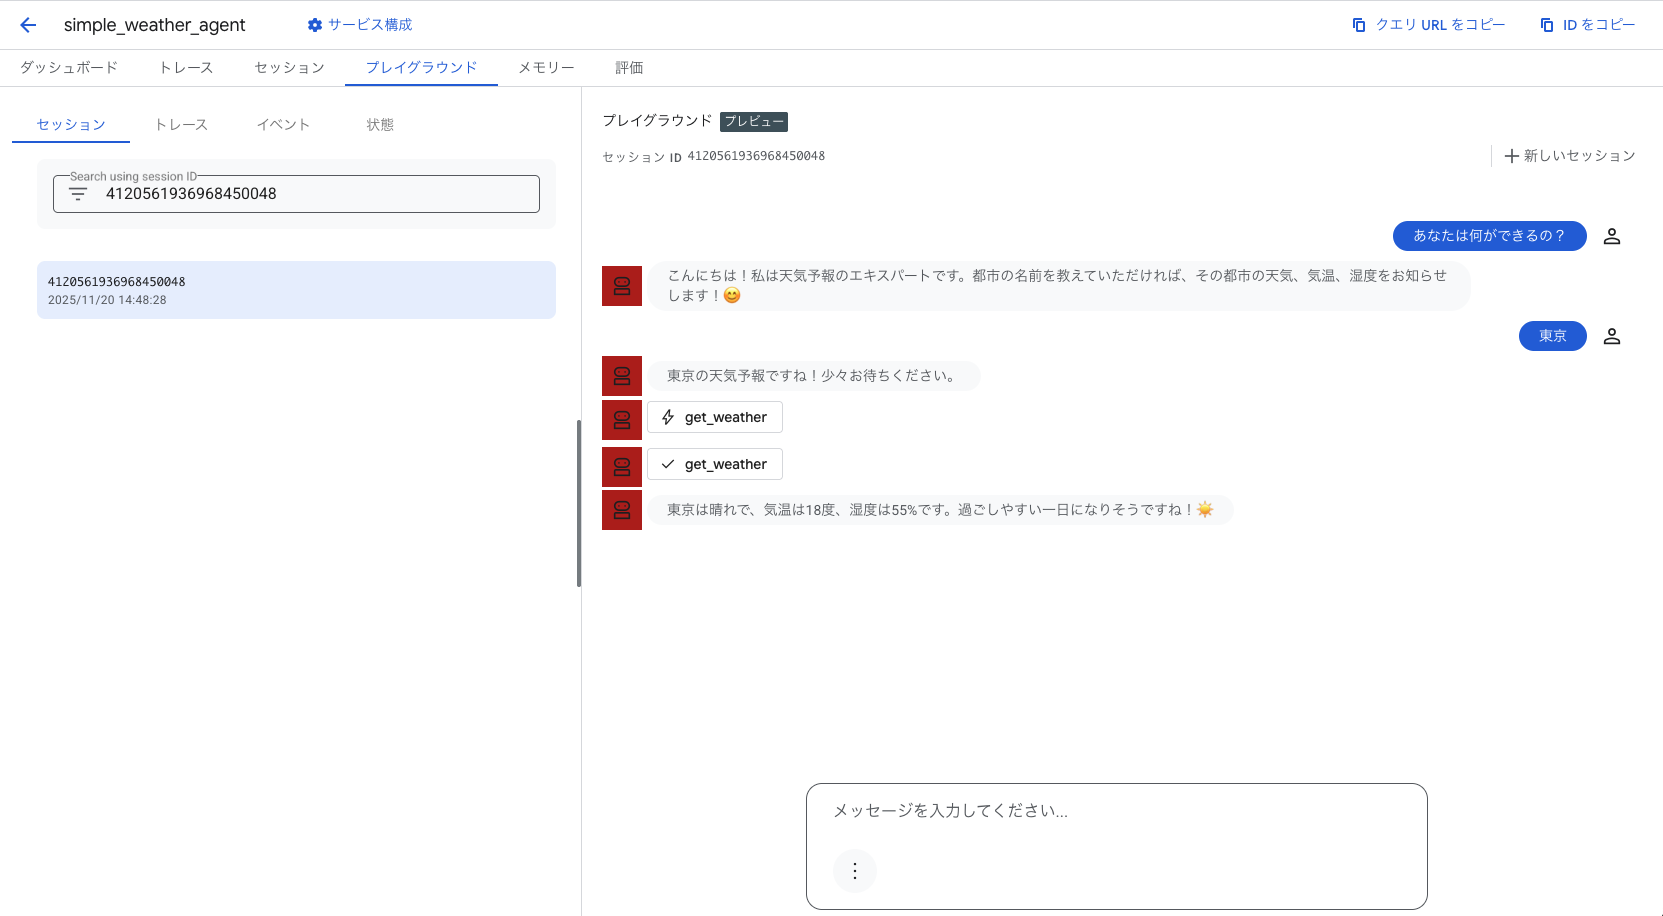Screen dimensions: 1663x916
Task: Open the メモリー tab
Action: [x=546, y=68]
